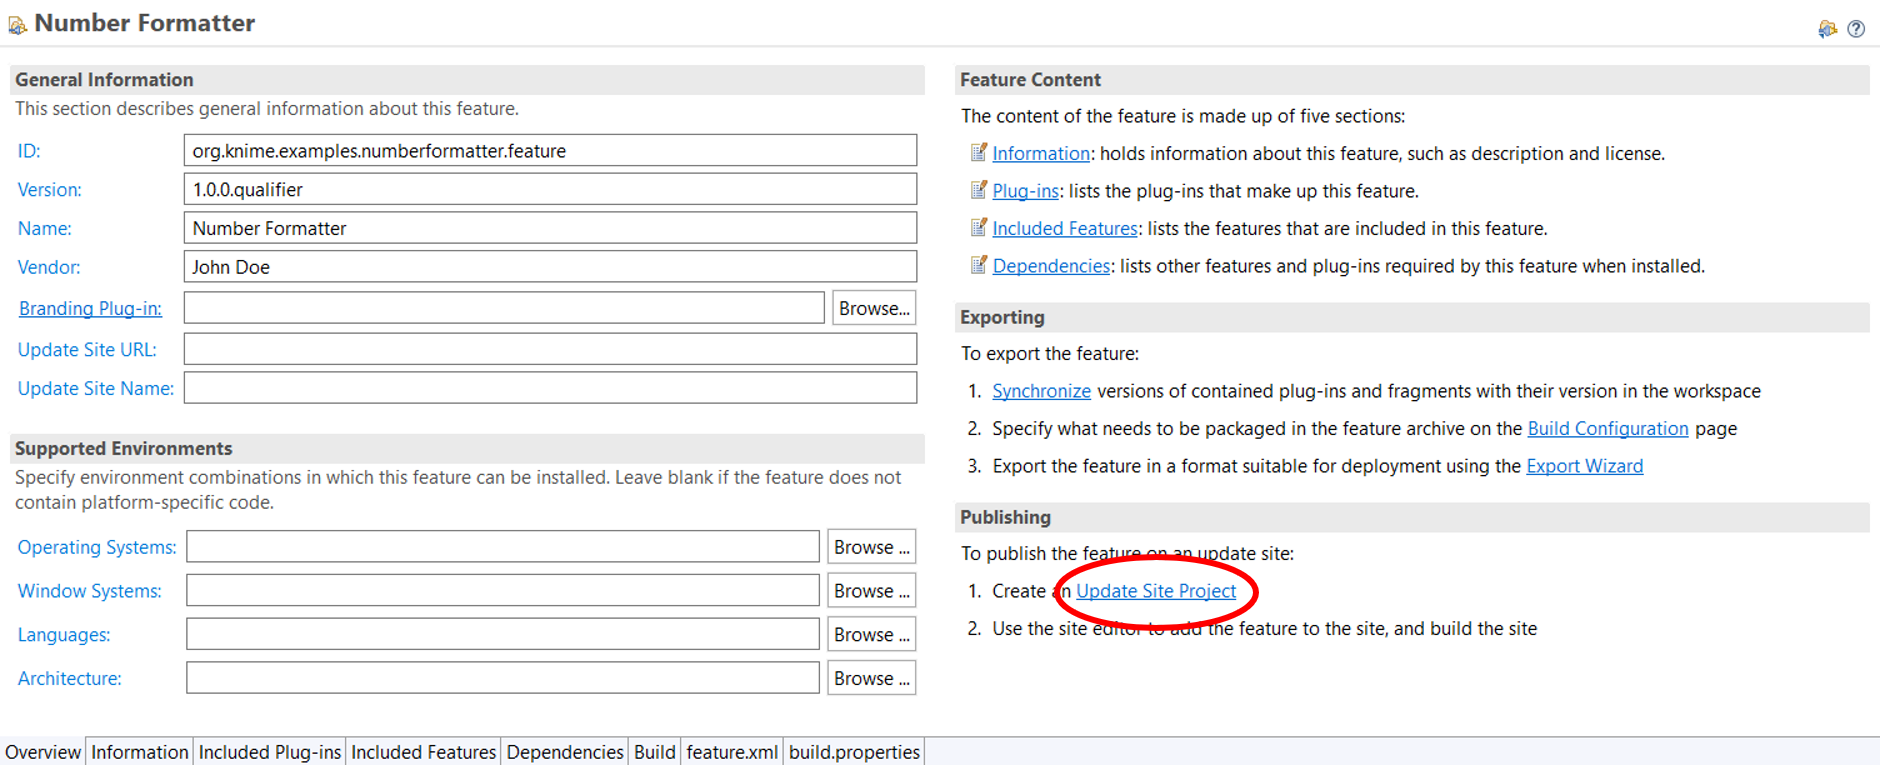The image size is (1880, 765).
Task: Open the Included Features link
Action: tap(1065, 229)
